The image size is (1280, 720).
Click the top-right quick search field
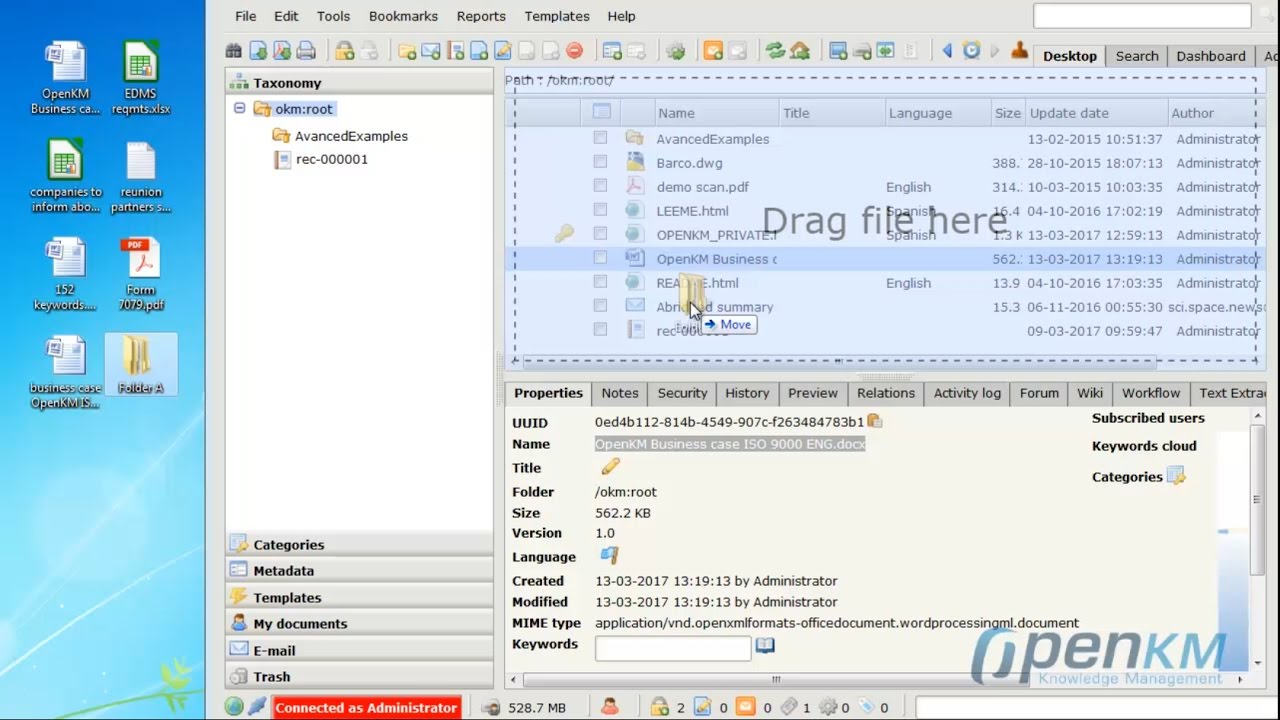click(x=1142, y=16)
